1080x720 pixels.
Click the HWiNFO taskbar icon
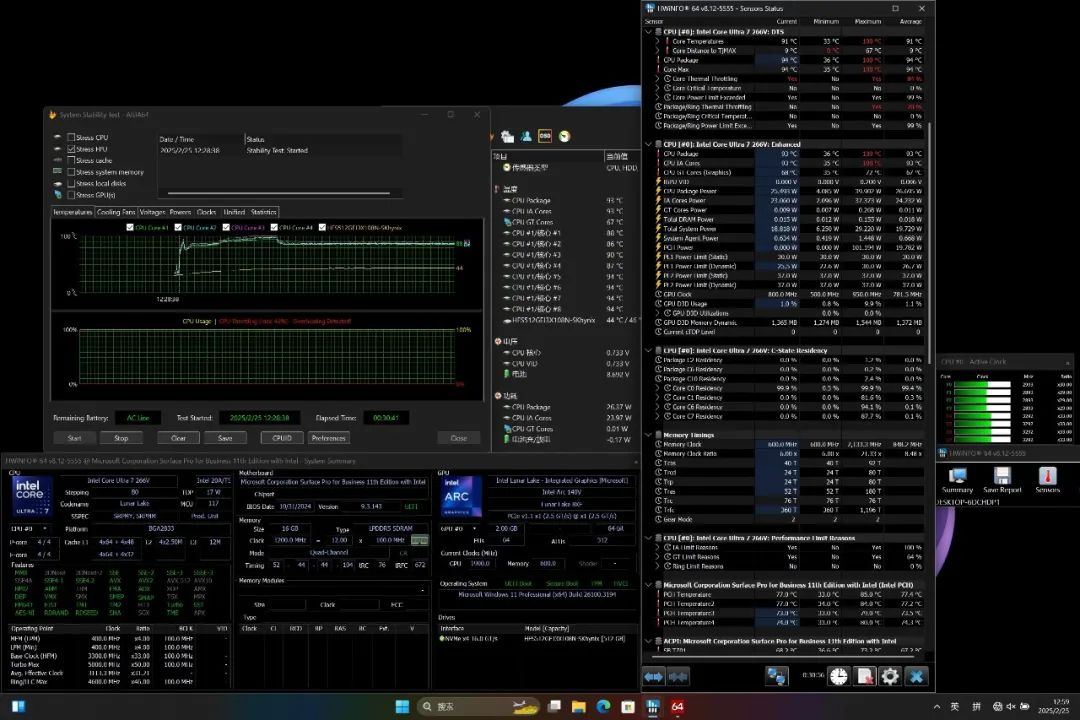[x=652, y=706]
